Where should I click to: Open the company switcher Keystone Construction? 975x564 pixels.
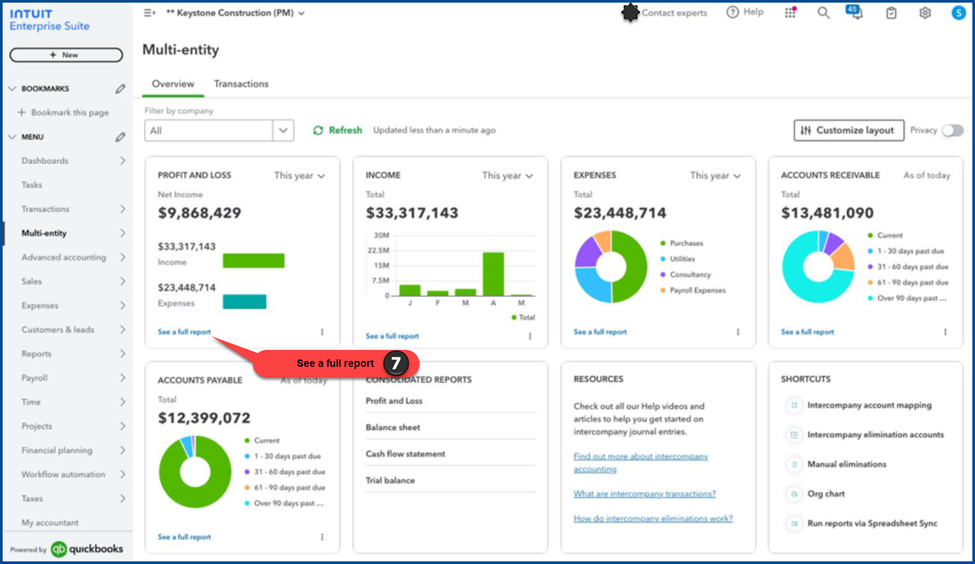click(236, 12)
